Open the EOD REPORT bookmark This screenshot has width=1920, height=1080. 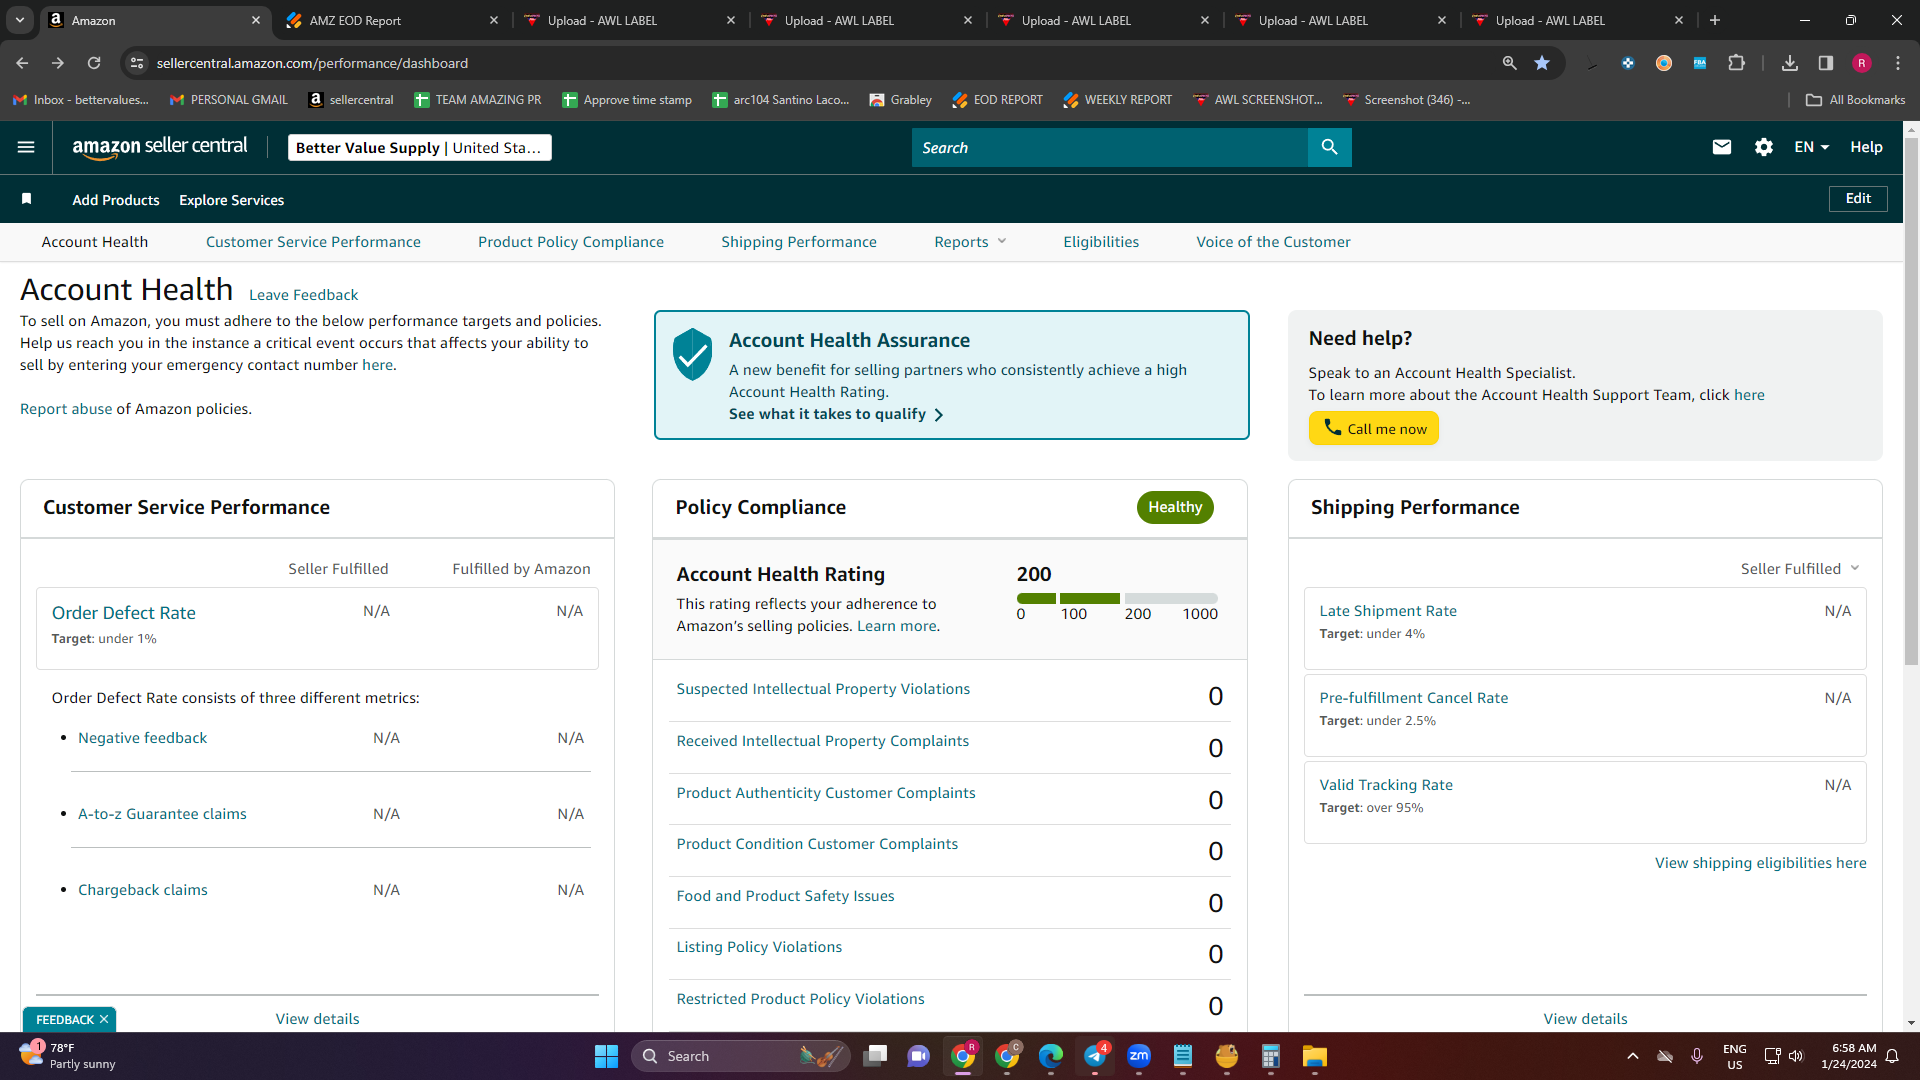coord(997,100)
